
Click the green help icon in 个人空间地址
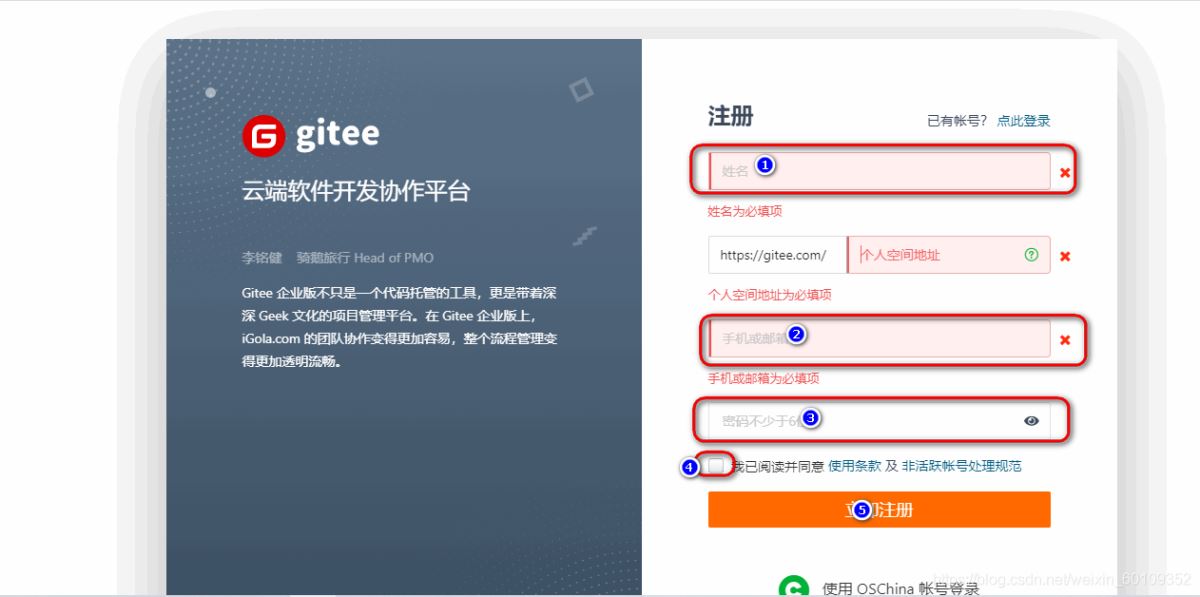tap(1031, 255)
